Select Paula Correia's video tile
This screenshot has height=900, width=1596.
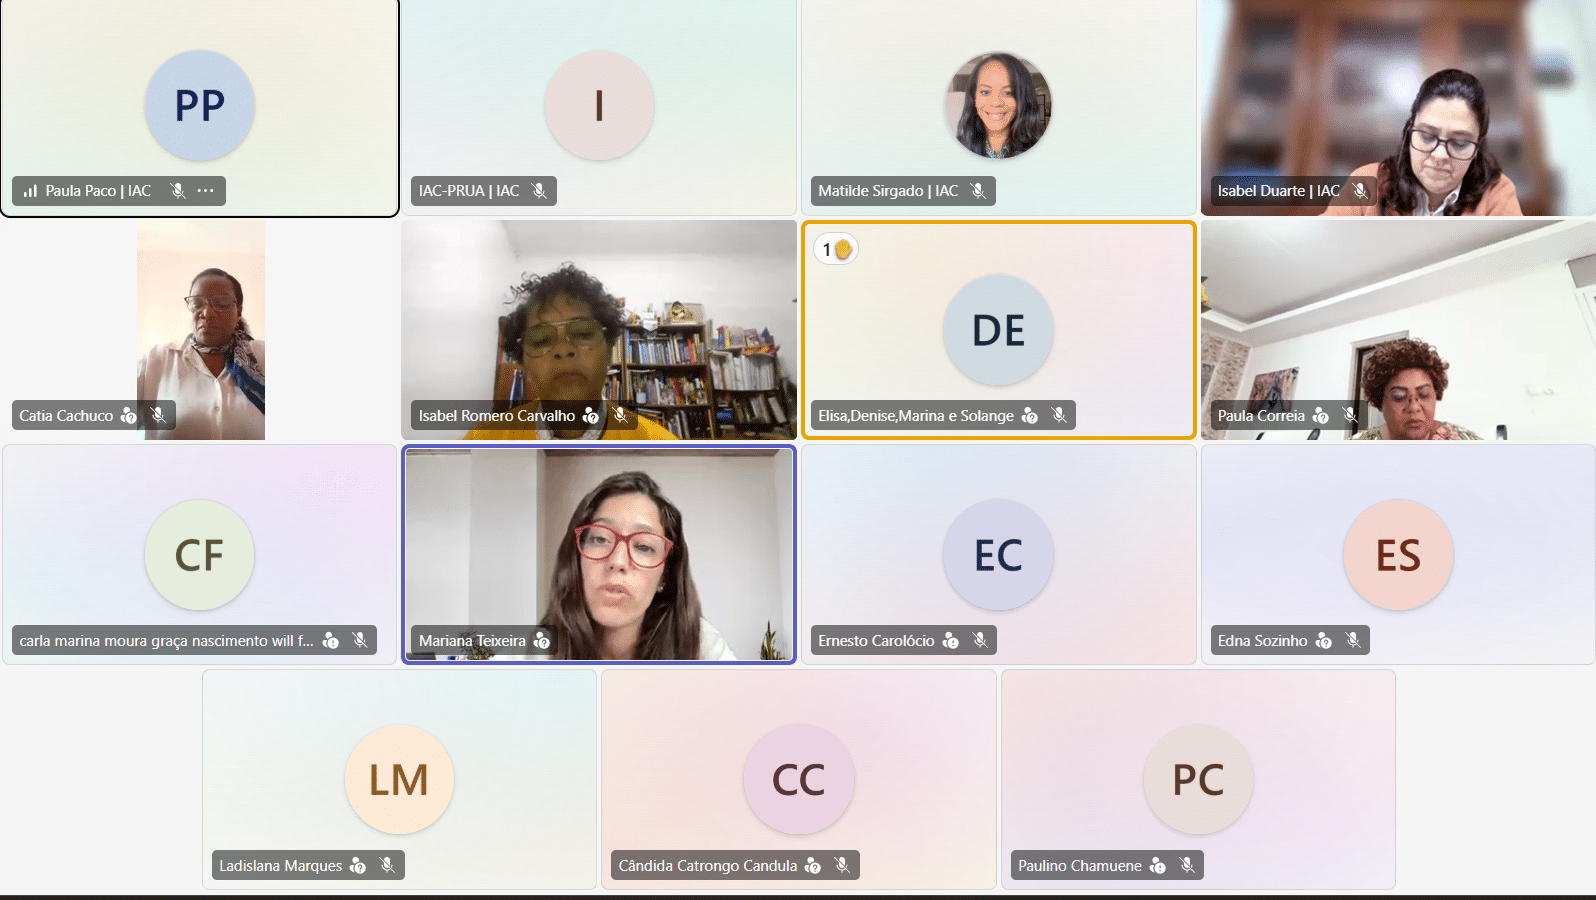1398,330
